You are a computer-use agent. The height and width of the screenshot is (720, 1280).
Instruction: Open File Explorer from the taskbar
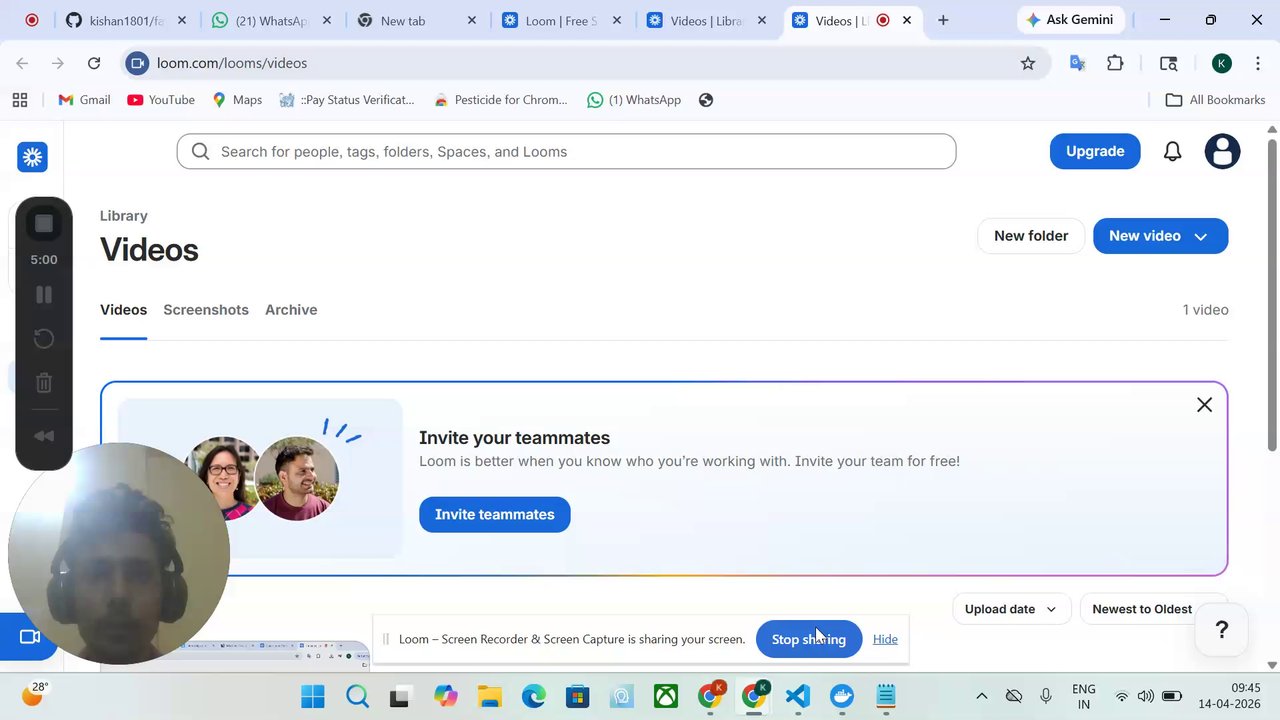[489, 696]
